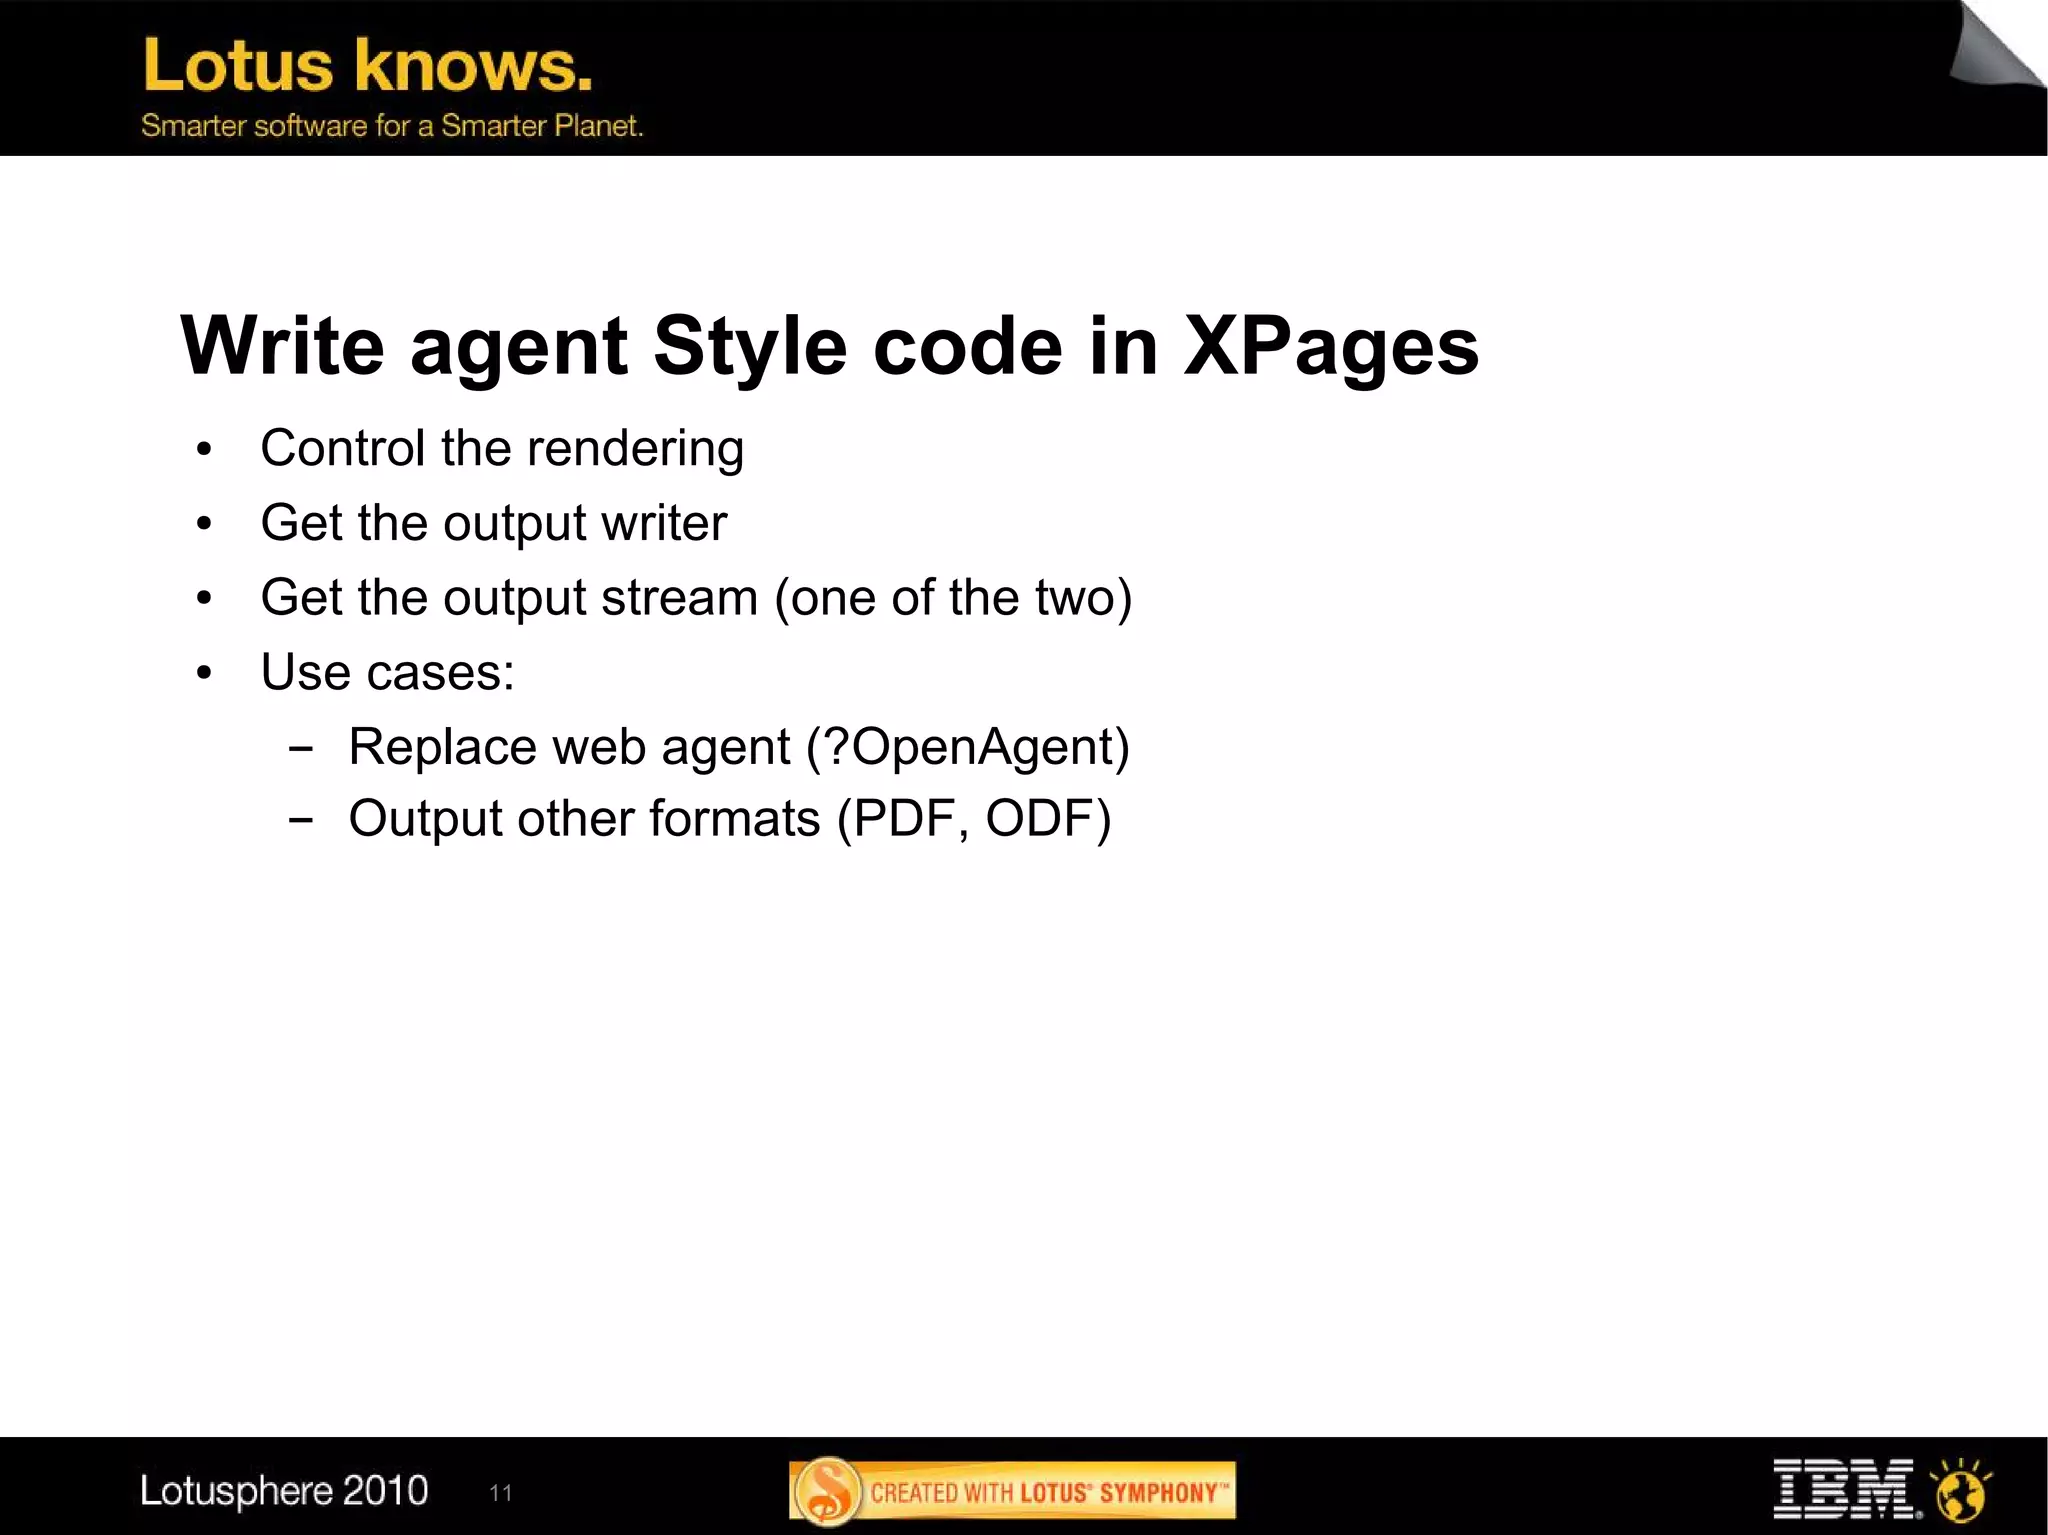Click the bullet 'Control the rendering'
The image size is (2048, 1535).
coord(502,448)
